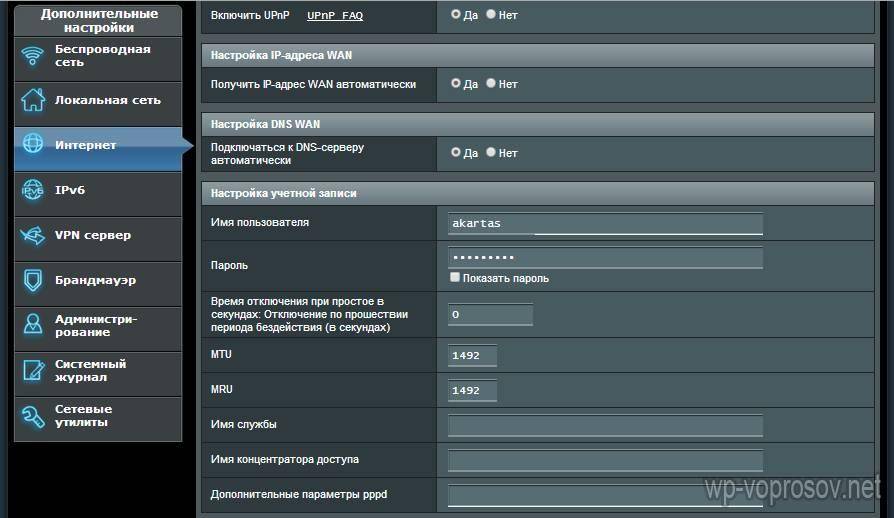Image resolution: width=894 pixels, height=518 pixels.
Task: Select Нет for automatic WAN IP address
Action: pos(491,84)
